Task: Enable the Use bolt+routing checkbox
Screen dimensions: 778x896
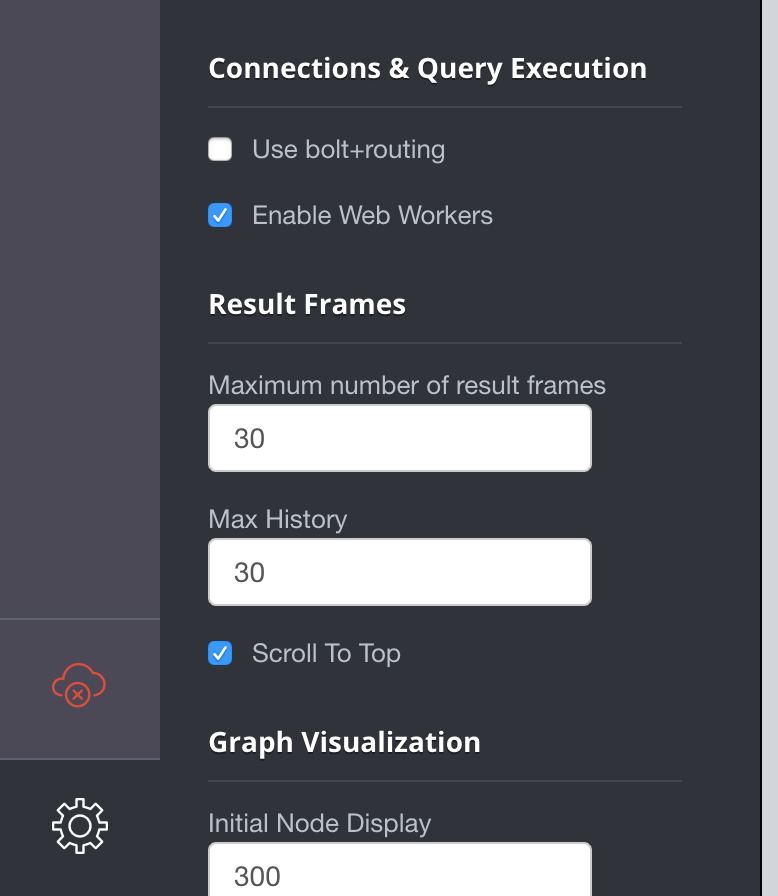Action: (220, 149)
